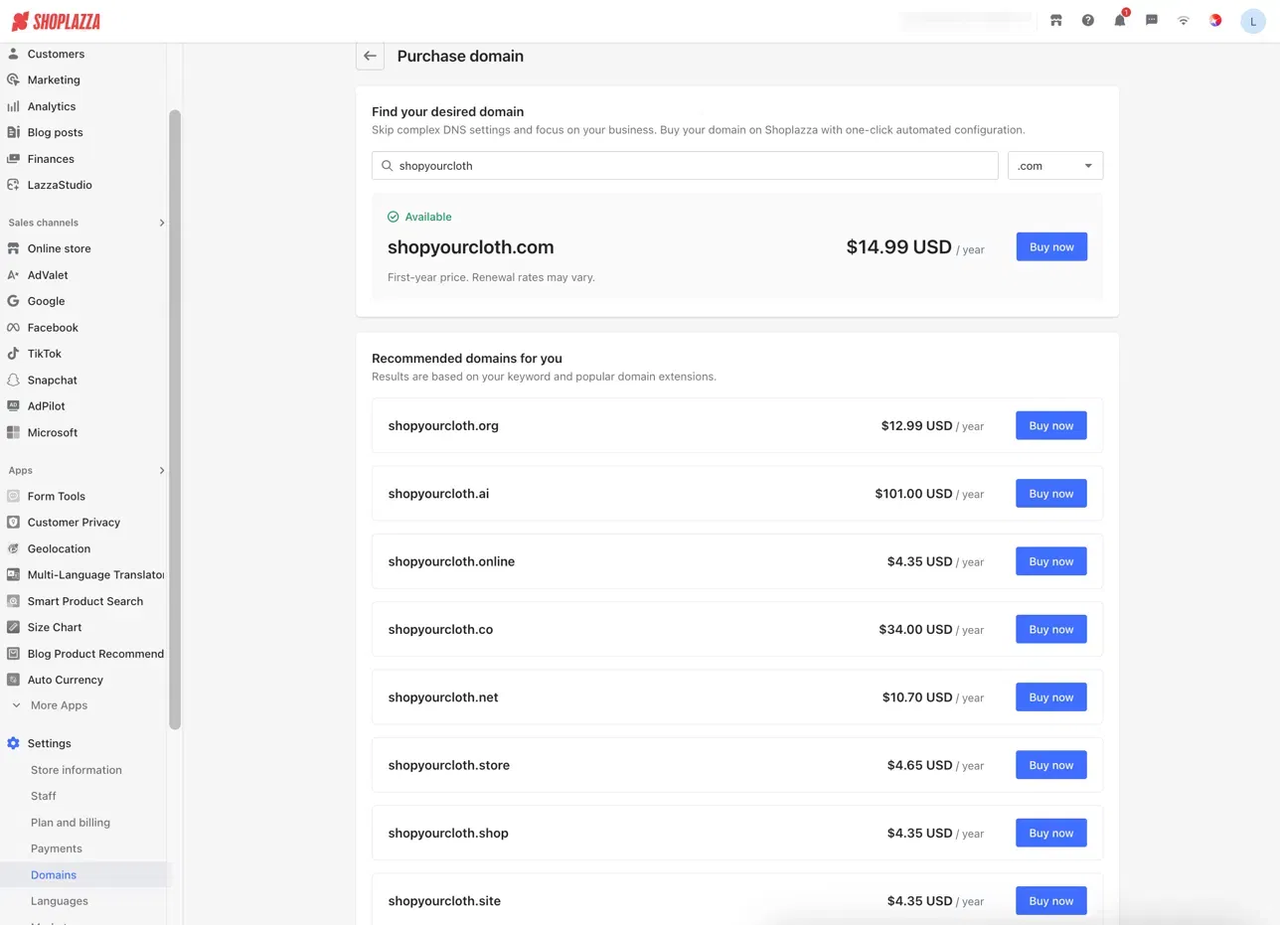This screenshot has width=1280, height=925.
Task: Buy shopyourcloth.site now
Action: click(1051, 901)
